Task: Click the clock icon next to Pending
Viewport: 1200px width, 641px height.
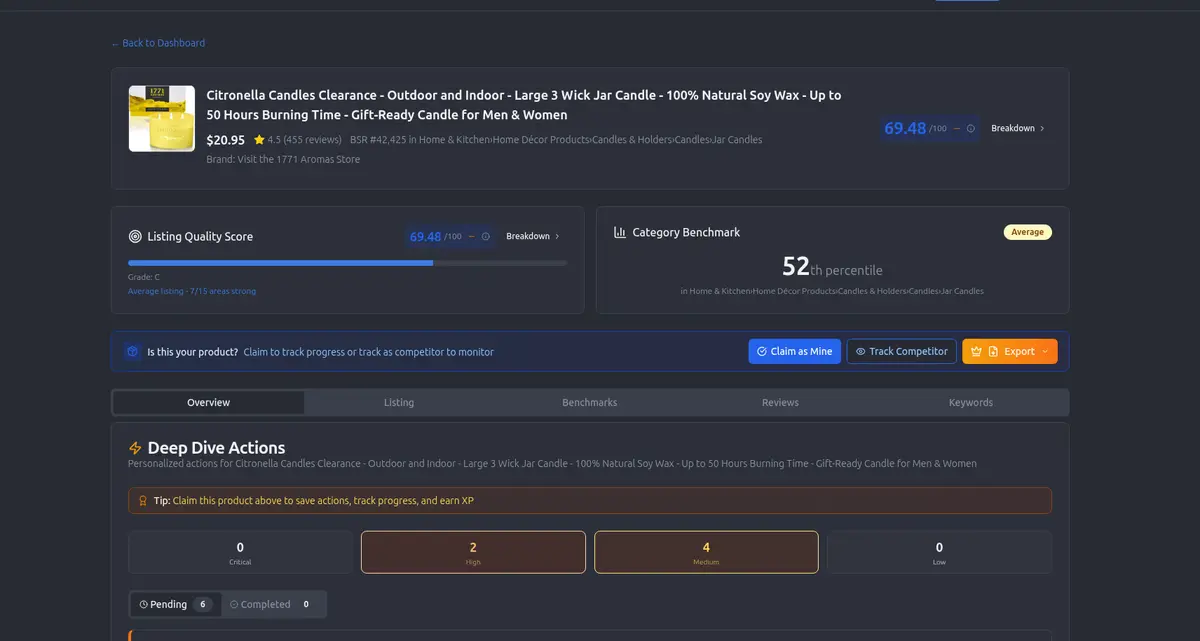Action: (x=146, y=604)
